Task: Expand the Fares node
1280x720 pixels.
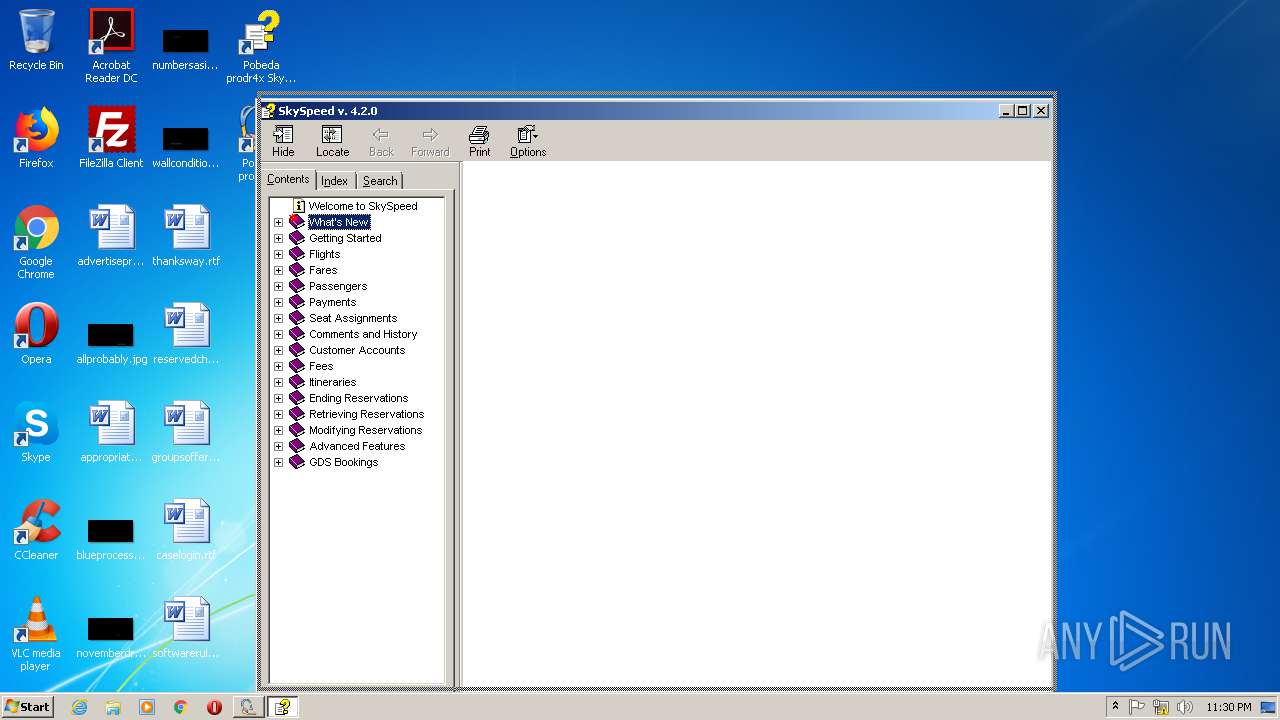Action: [x=279, y=270]
